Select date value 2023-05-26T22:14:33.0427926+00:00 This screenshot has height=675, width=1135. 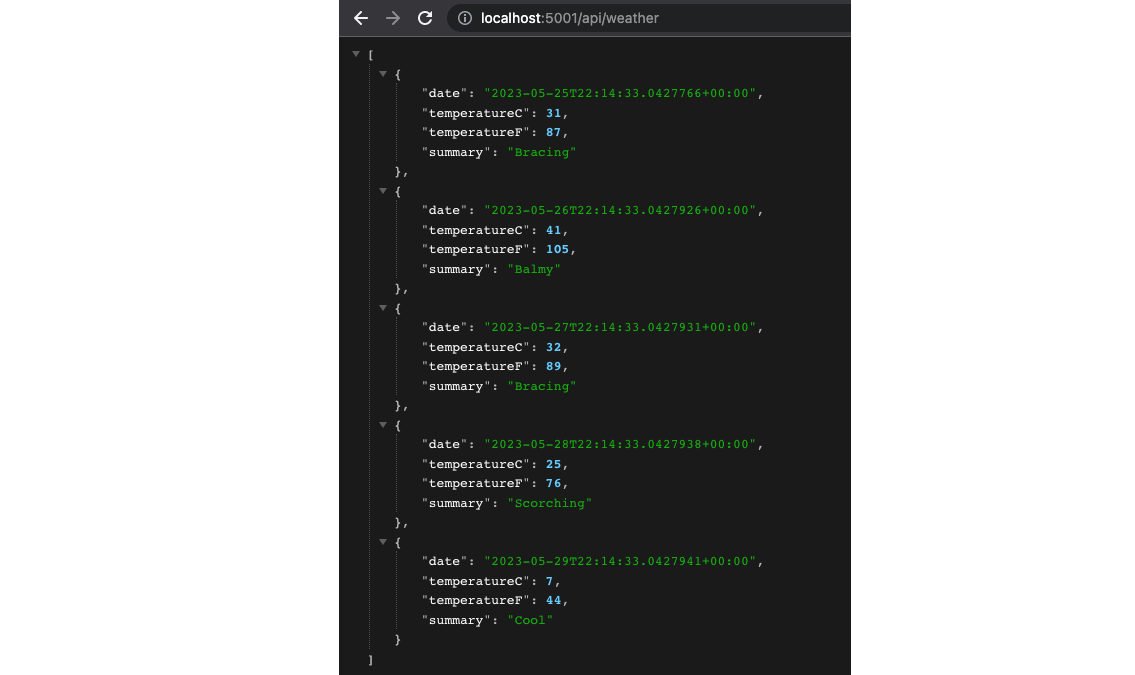[x=620, y=211]
